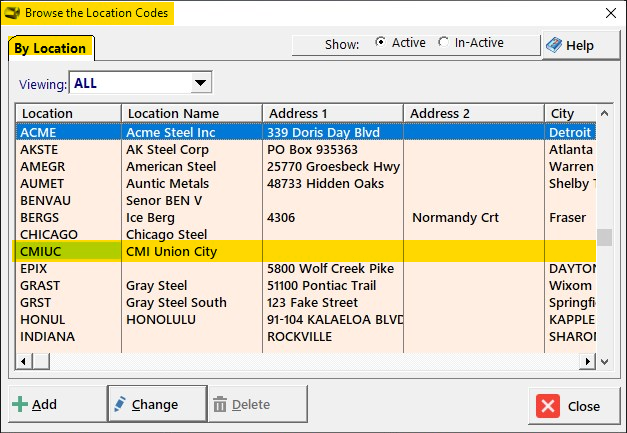This screenshot has width=627, height=433.
Task: Close the Browse Location Codes window
Action: point(611,13)
